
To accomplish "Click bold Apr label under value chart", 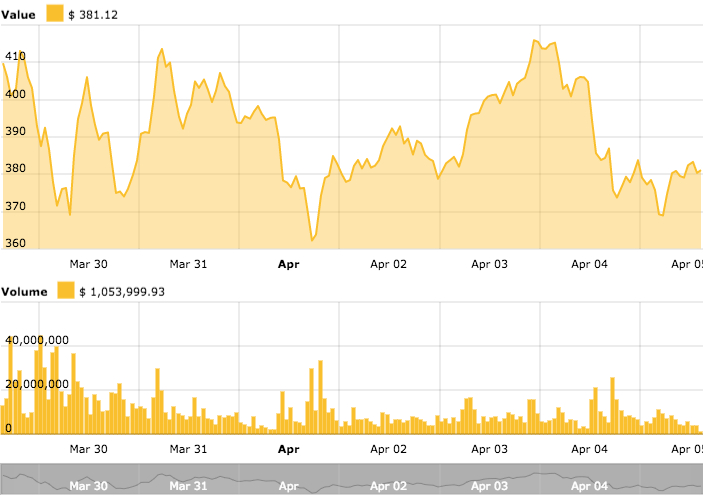I will pos(289,264).
